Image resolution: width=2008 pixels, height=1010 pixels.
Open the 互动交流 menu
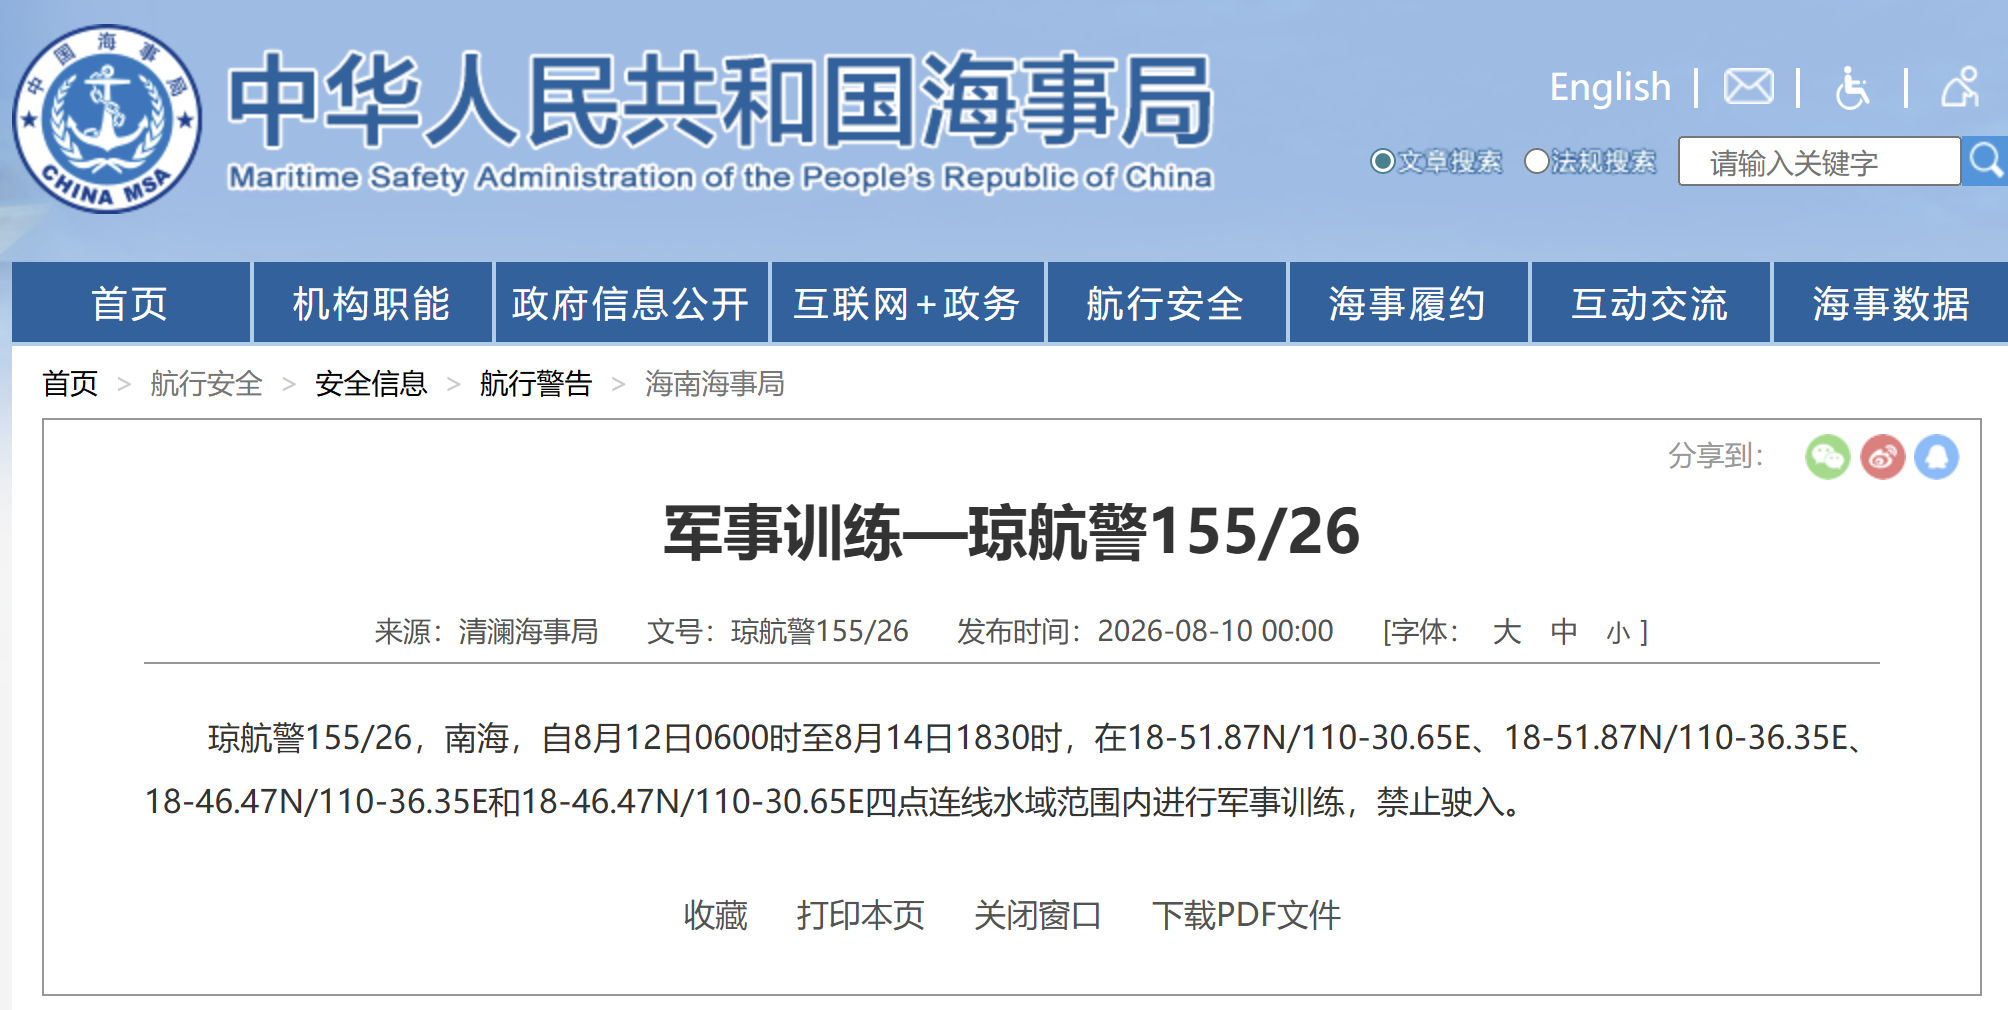pos(1650,303)
